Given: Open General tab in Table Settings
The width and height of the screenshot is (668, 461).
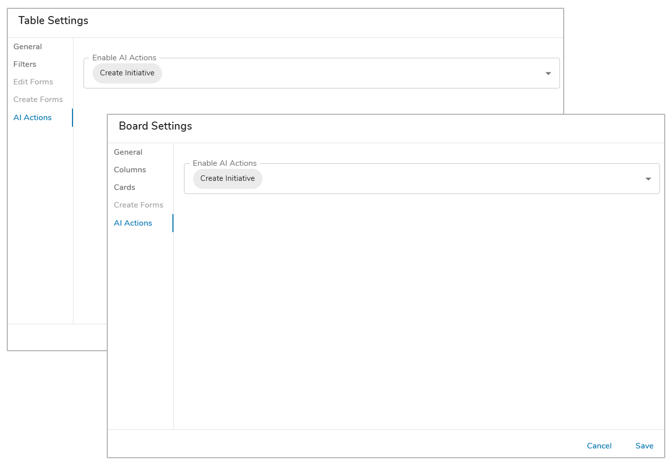Looking at the screenshot, I should click(x=28, y=47).
